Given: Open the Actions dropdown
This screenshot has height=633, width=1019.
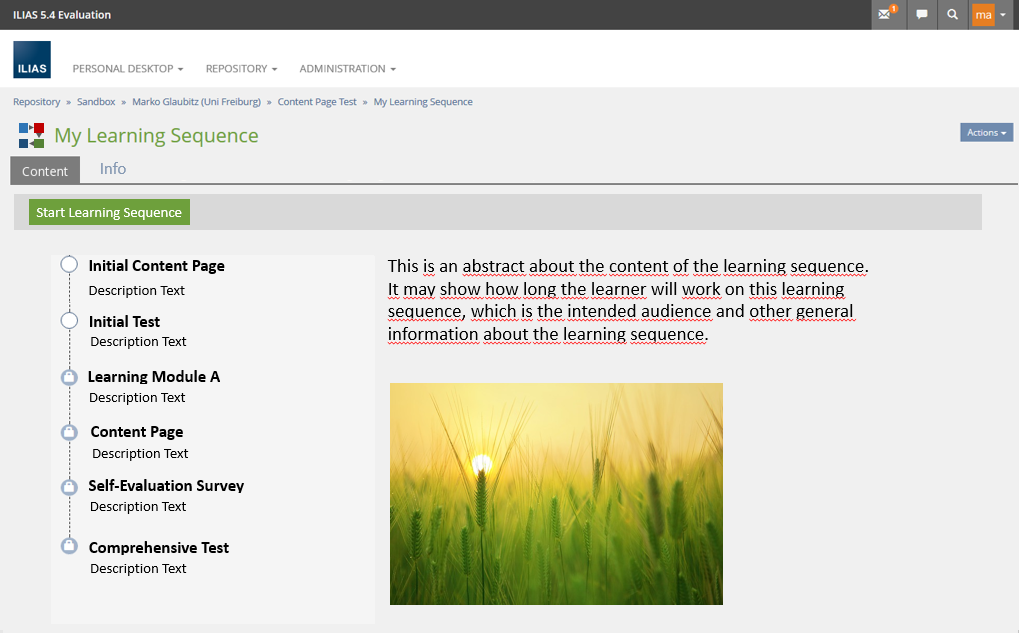Looking at the screenshot, I should (986, 132).
